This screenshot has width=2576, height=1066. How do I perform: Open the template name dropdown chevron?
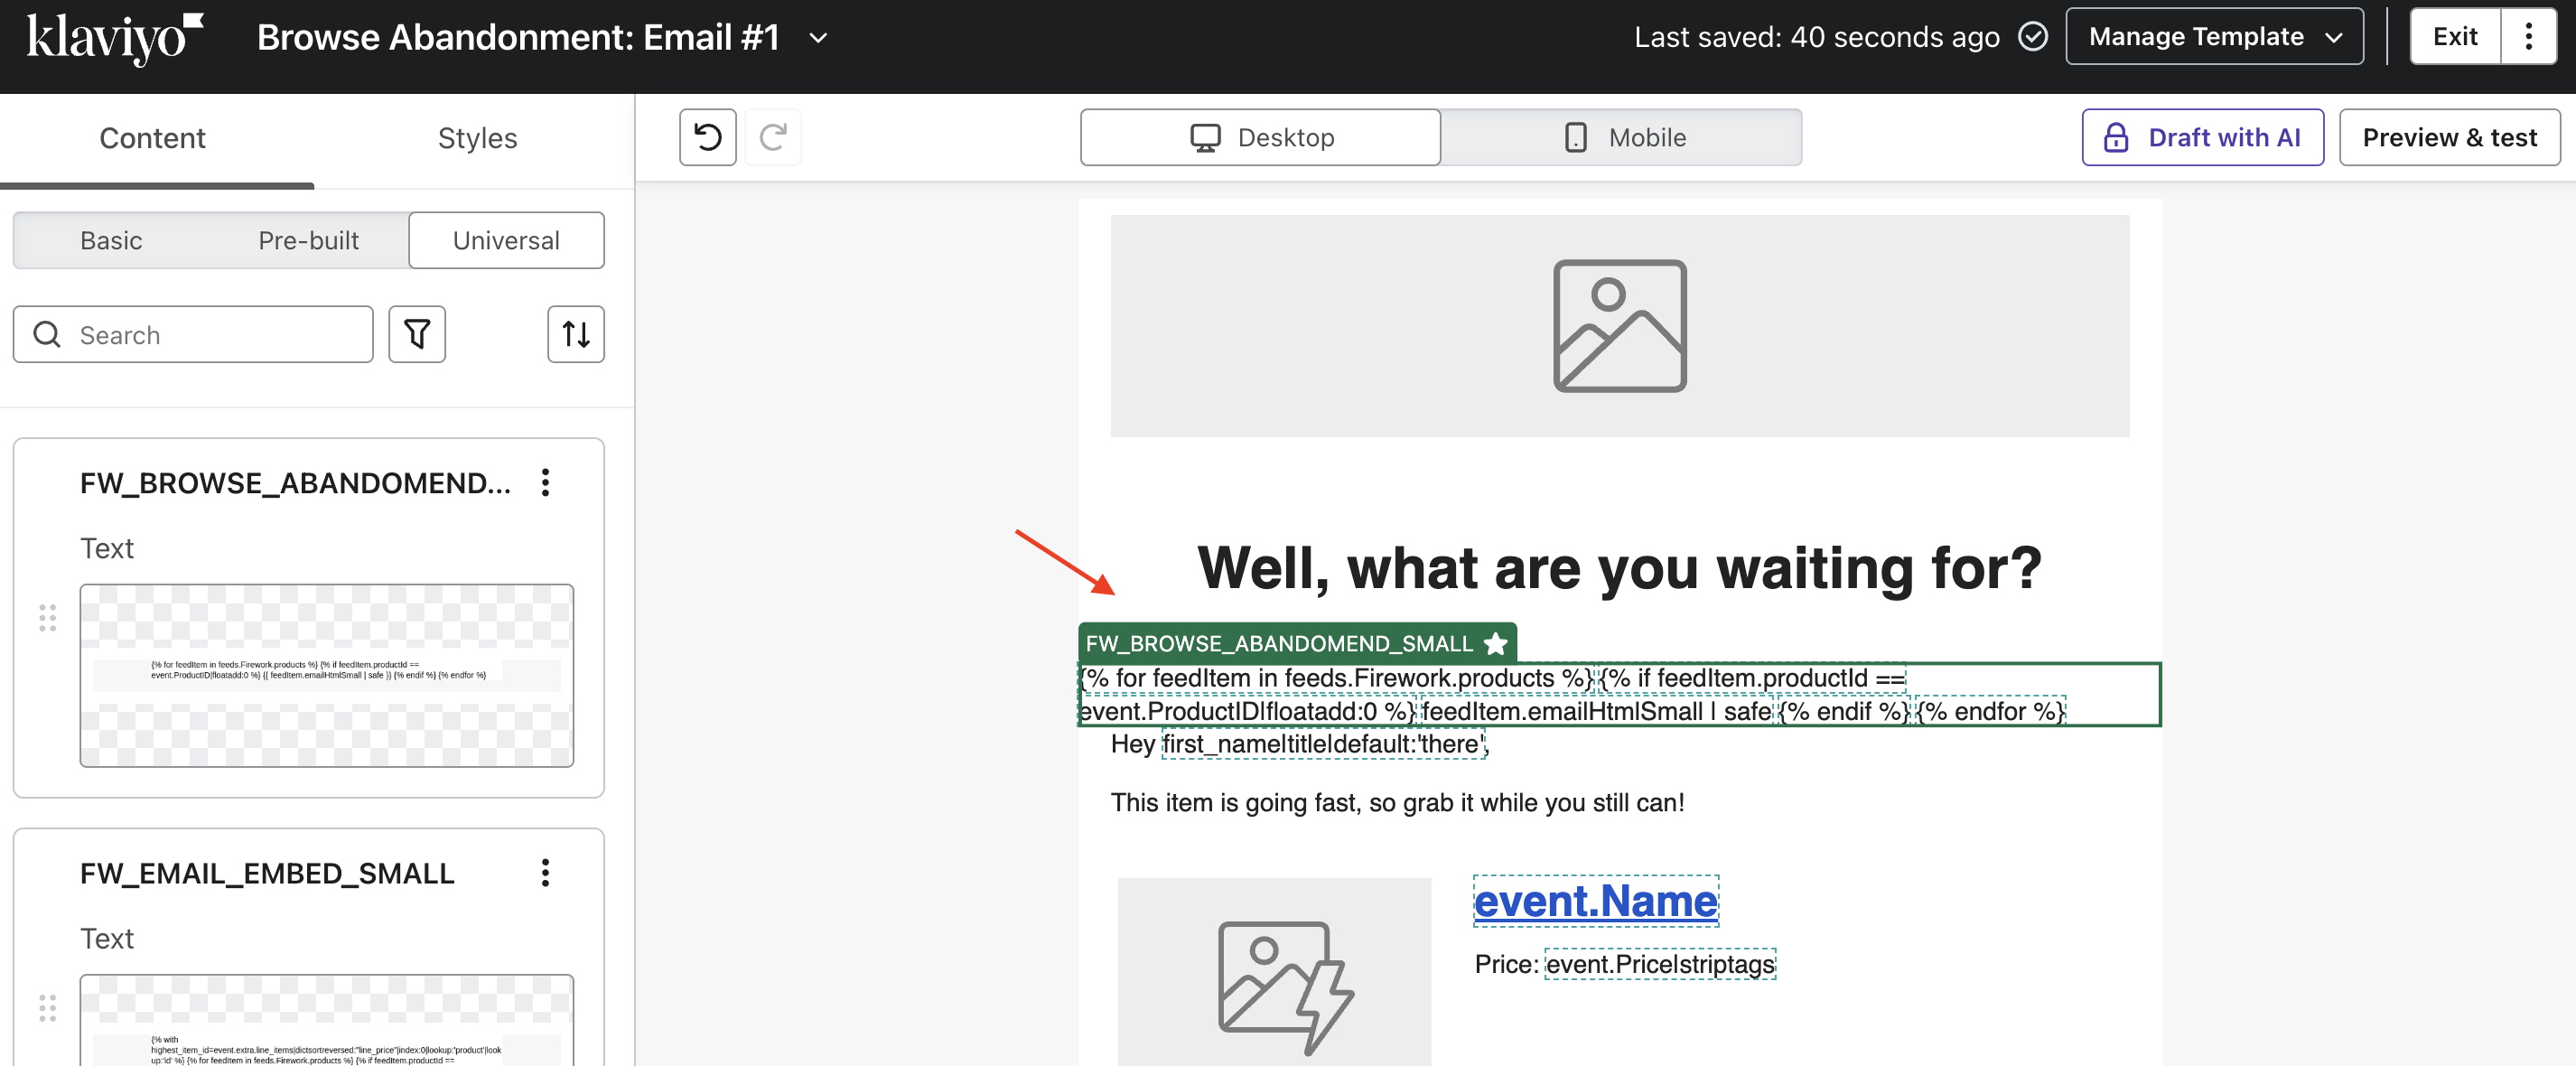click(818, 38)
